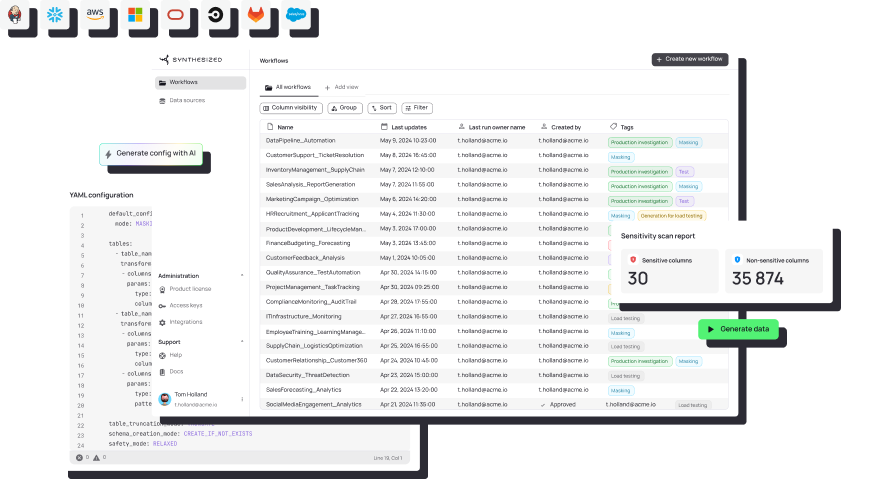
Task: Click the error count icon in YAML status bar
Action: (x=79, y=458)
